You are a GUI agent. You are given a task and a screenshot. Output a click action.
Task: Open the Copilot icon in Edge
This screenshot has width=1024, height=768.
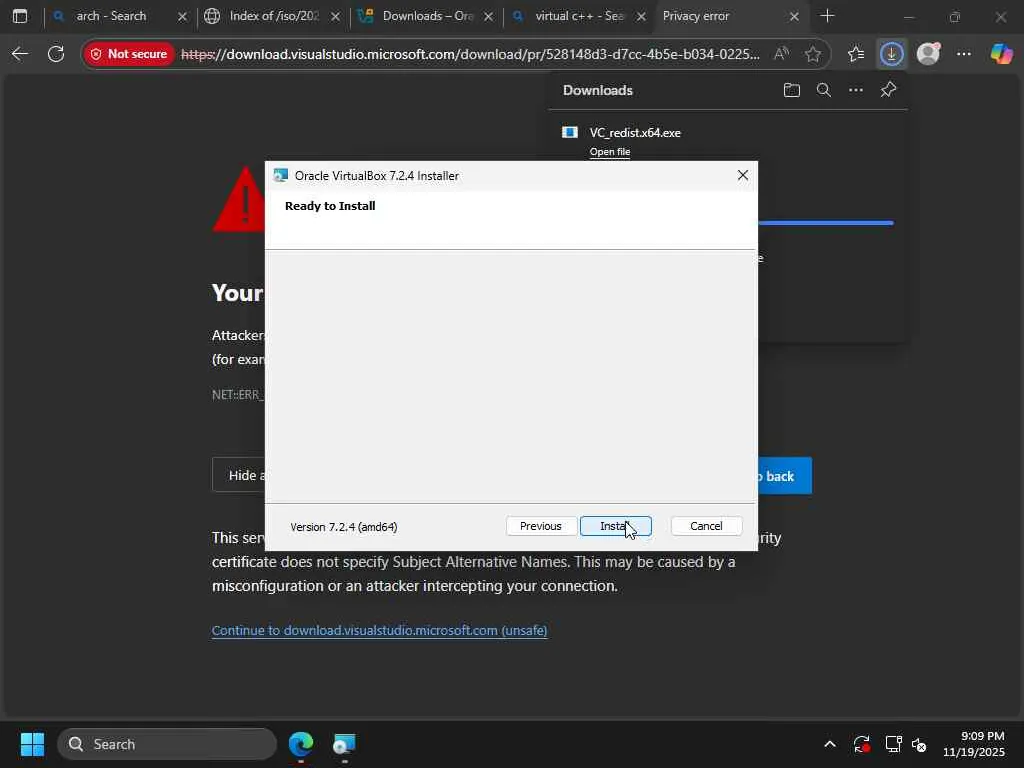tap(1001, 54)
